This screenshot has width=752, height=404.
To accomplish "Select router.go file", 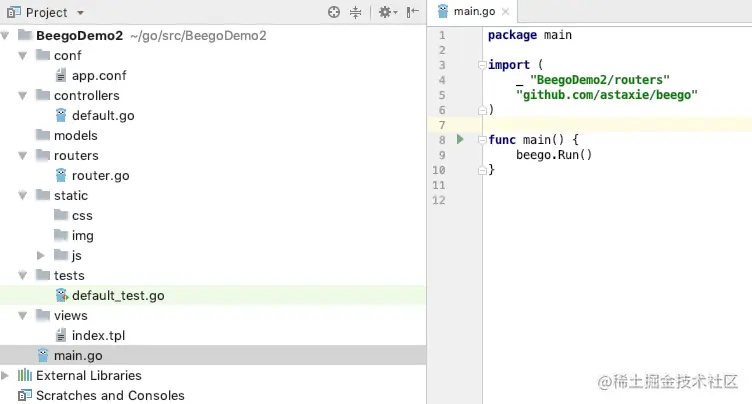I will [x=100, y=176].
